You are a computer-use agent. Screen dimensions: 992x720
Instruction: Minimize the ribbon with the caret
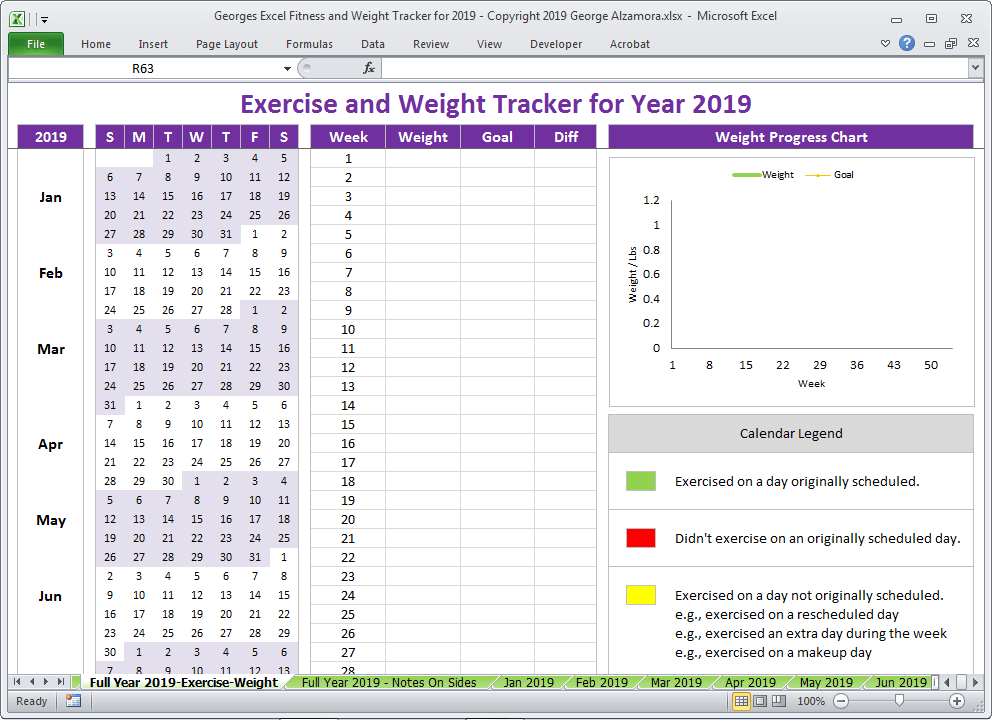click(x=885, y=44)
